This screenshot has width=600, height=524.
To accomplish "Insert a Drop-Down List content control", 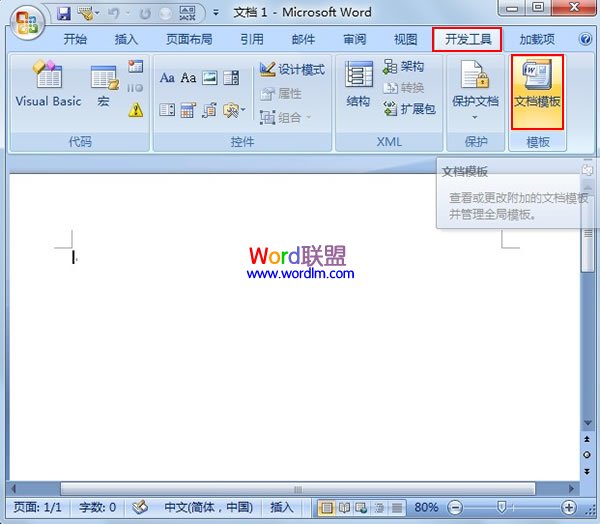I will pyautogui.click(x=167, y=110).
